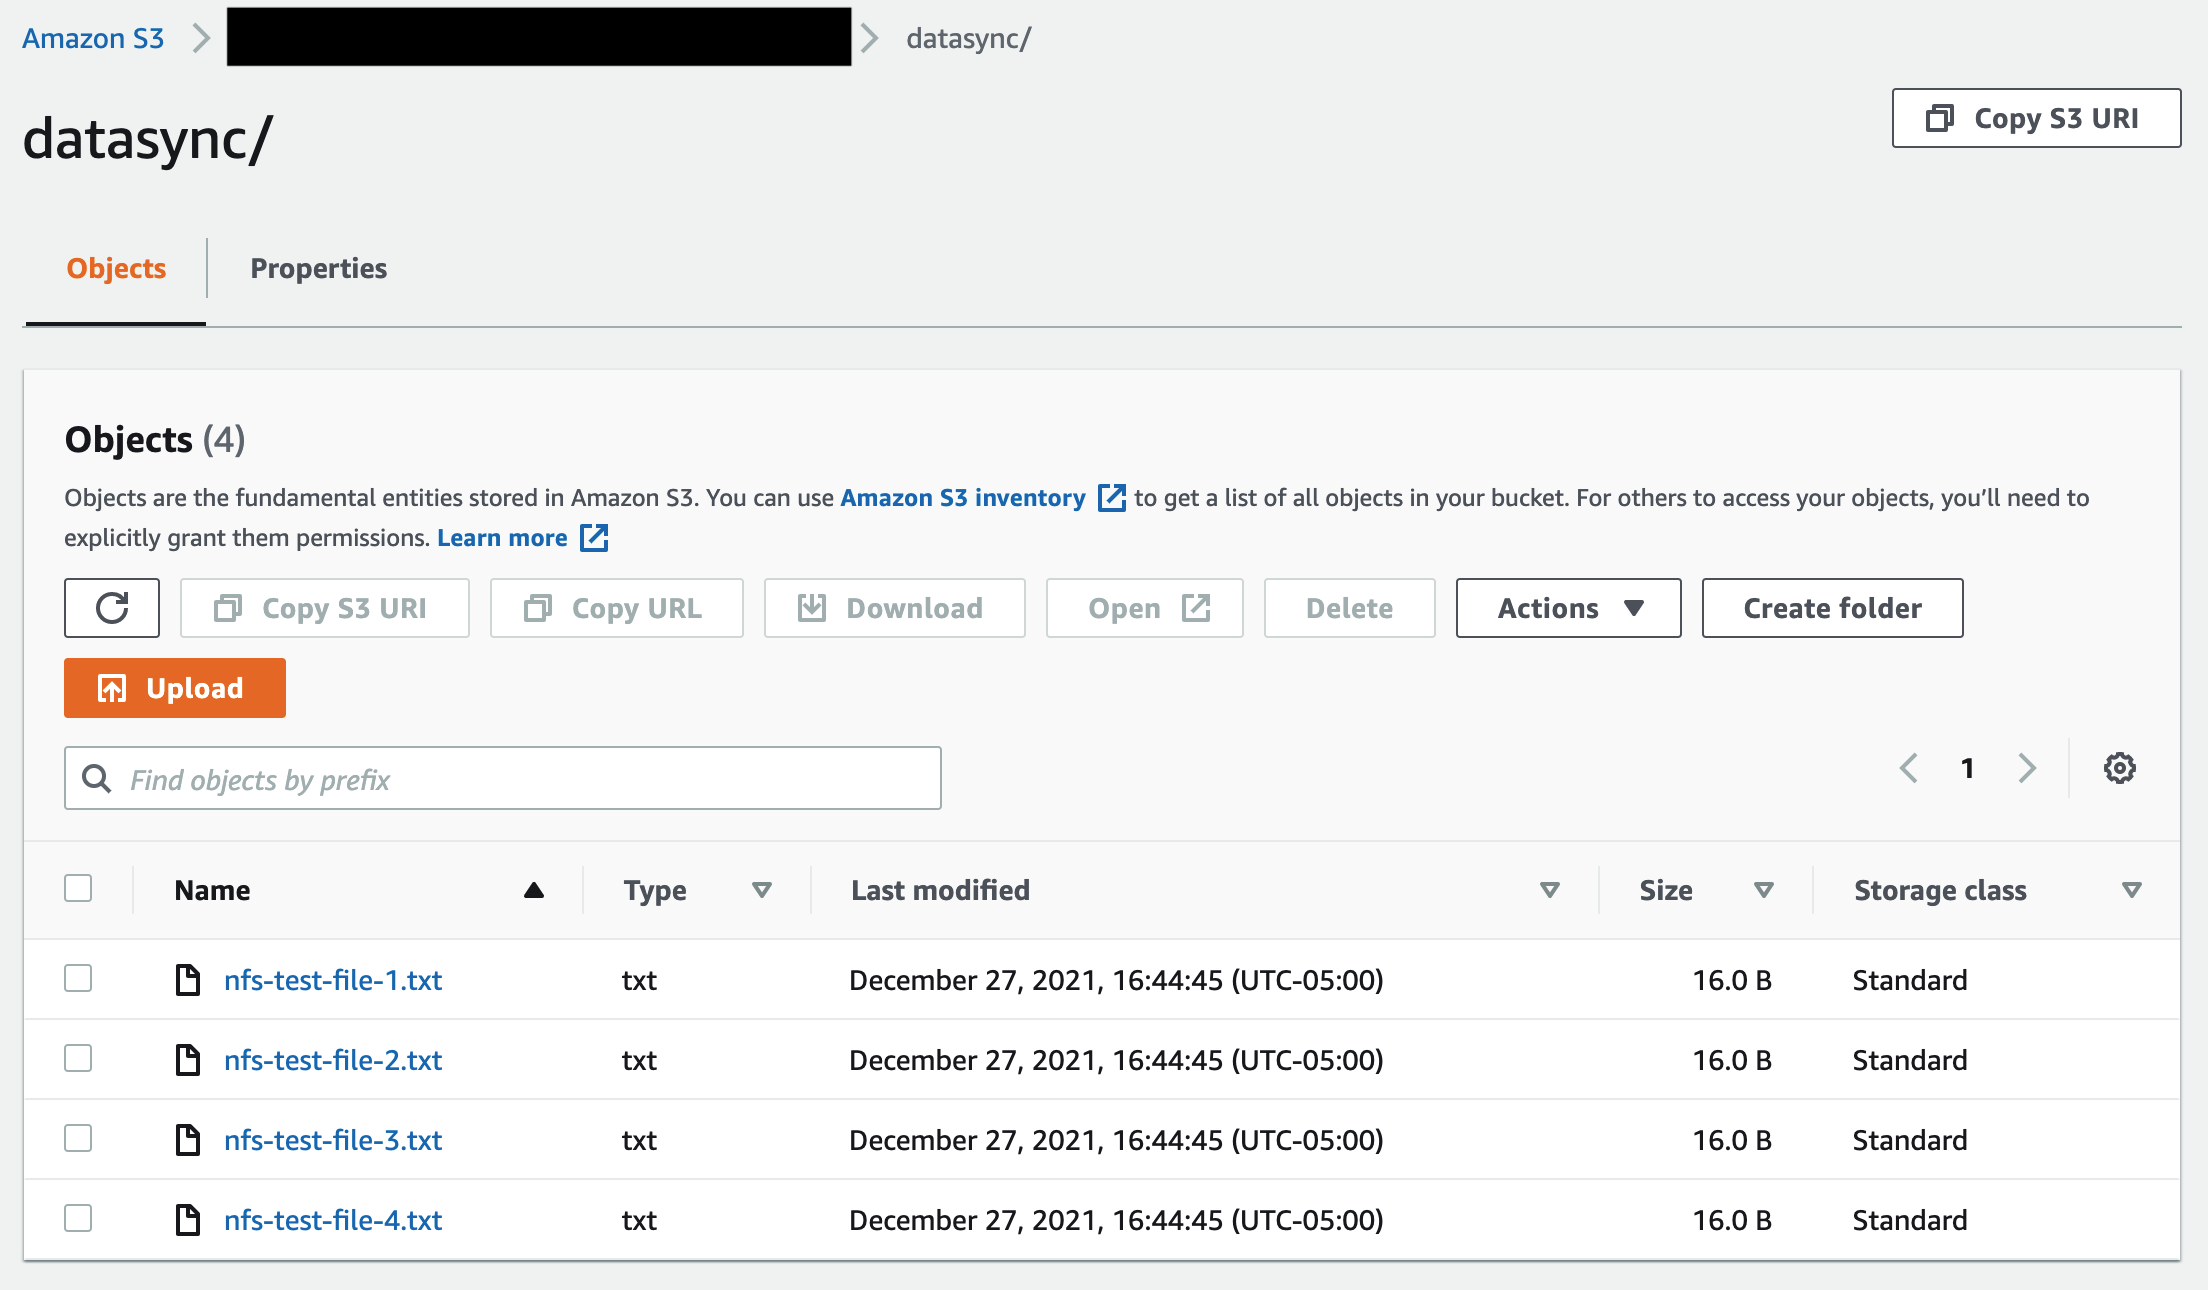Image resolution: width=2208 pixels, height=1290 pixels.
Task: Click the search magnifier icon in prefix field
Action: pyautogui.click(x=96, y=779)
